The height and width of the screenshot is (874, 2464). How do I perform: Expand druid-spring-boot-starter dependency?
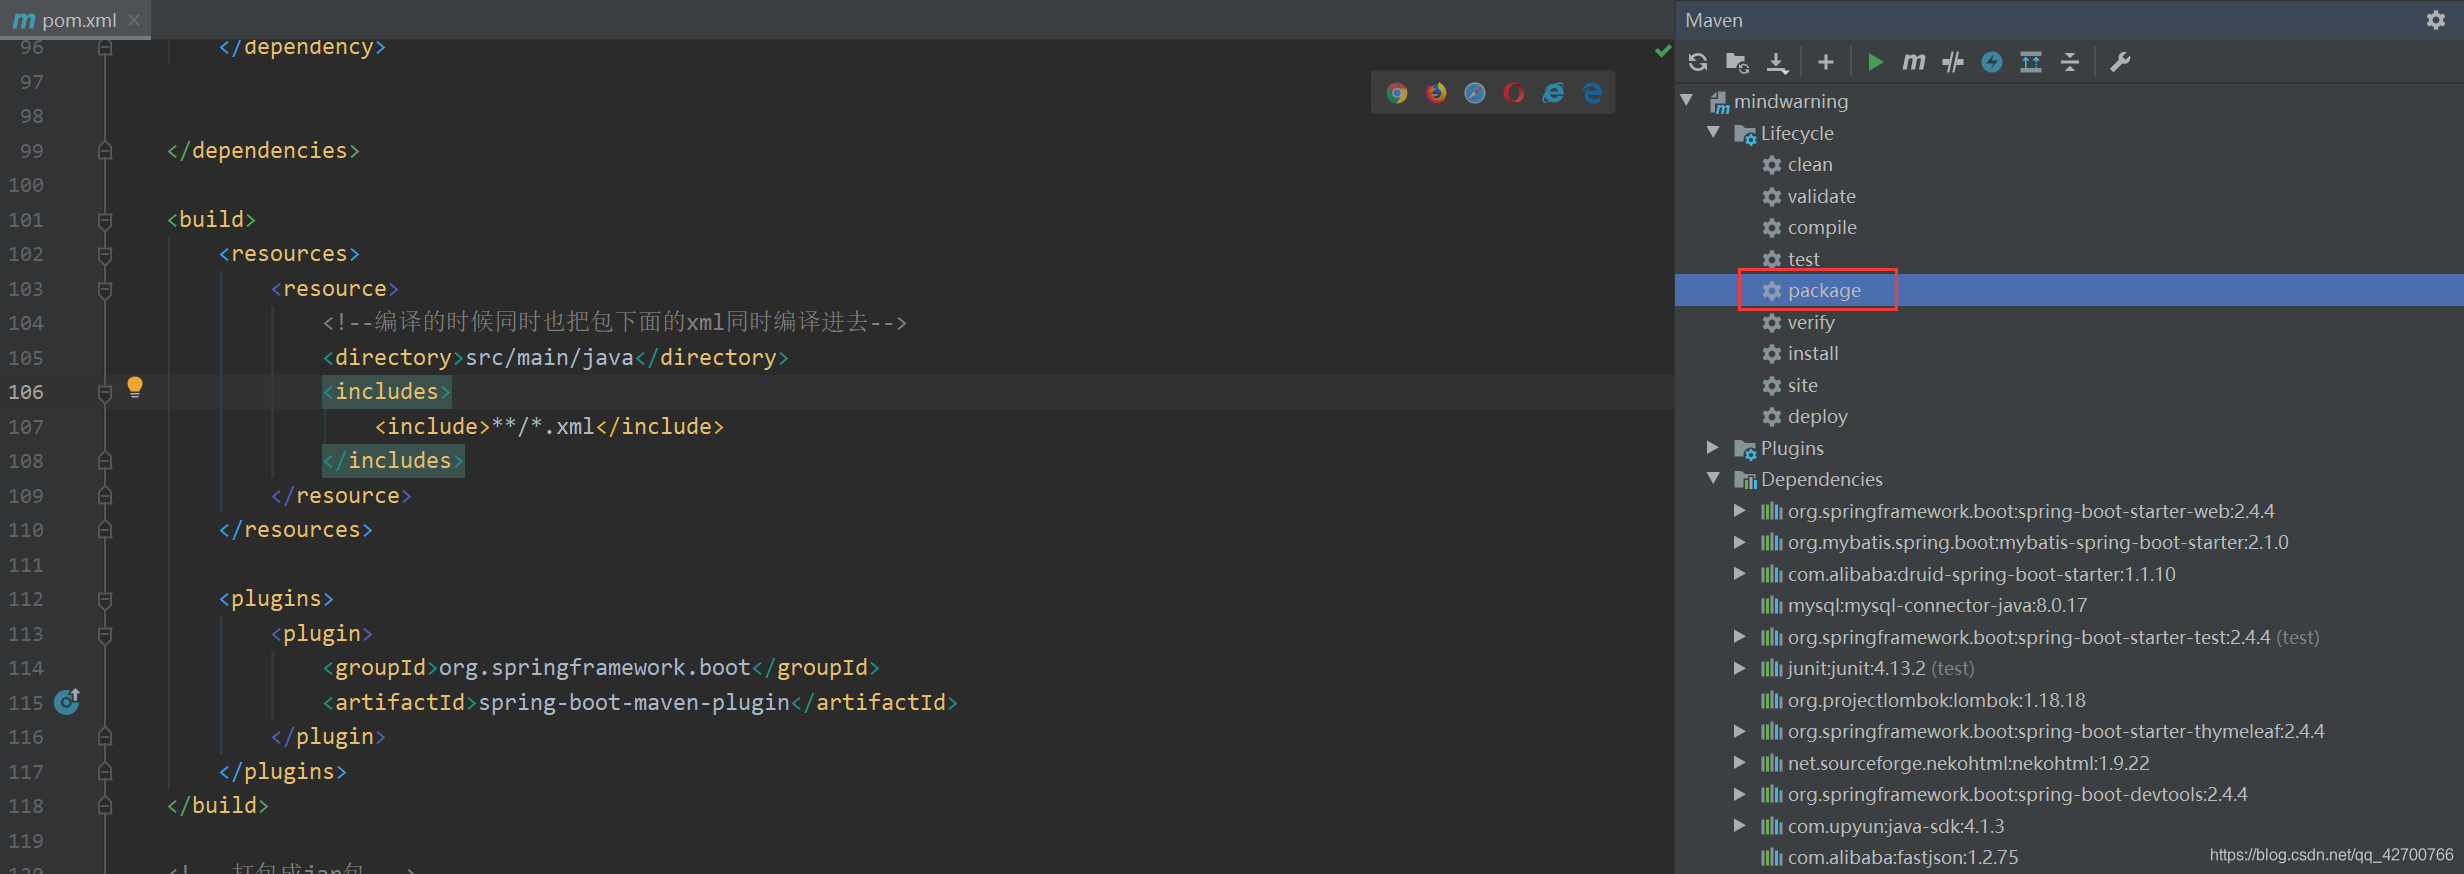pos(1740,573)
